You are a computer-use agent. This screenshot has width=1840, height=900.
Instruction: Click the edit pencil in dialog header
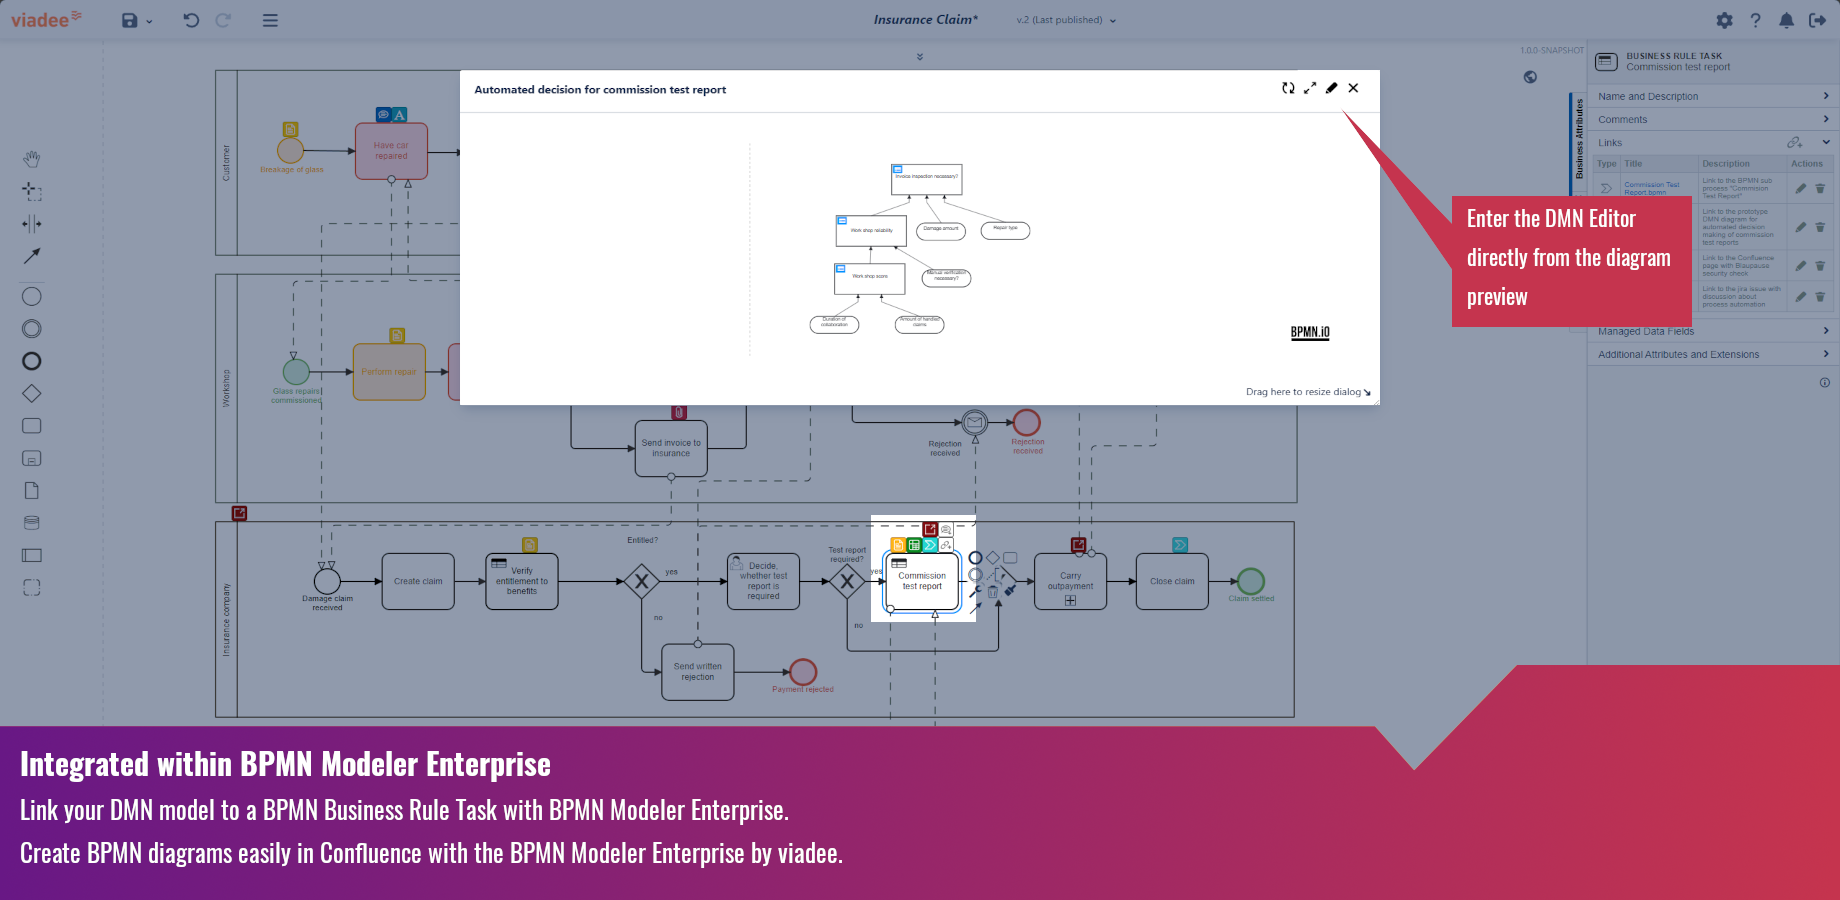[1332, 88]
